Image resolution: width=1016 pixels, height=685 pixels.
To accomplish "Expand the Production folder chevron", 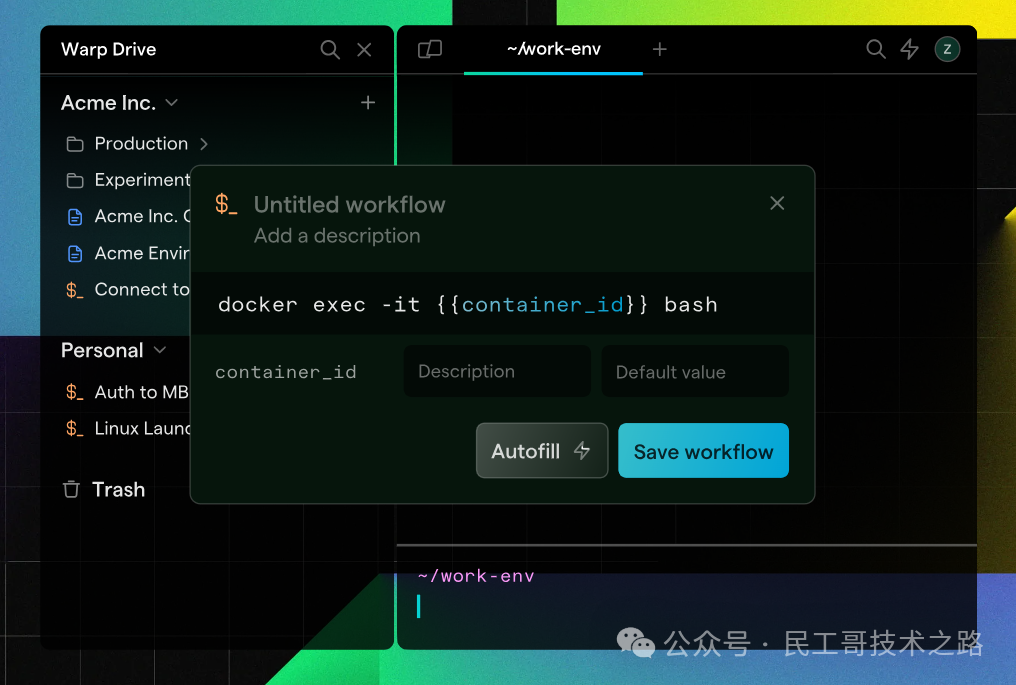I will tap(203, 144).
